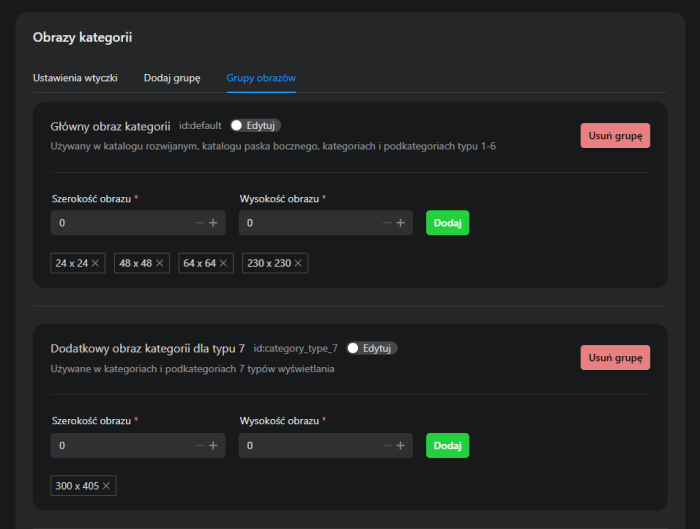Increase main category image height with plus
The image size is (700, 529).
pos(400,223)
